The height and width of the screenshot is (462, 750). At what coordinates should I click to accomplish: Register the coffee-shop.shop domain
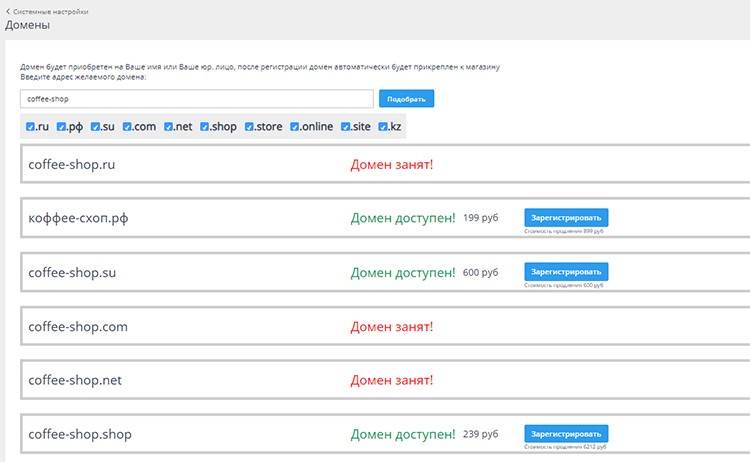(566, 434)
